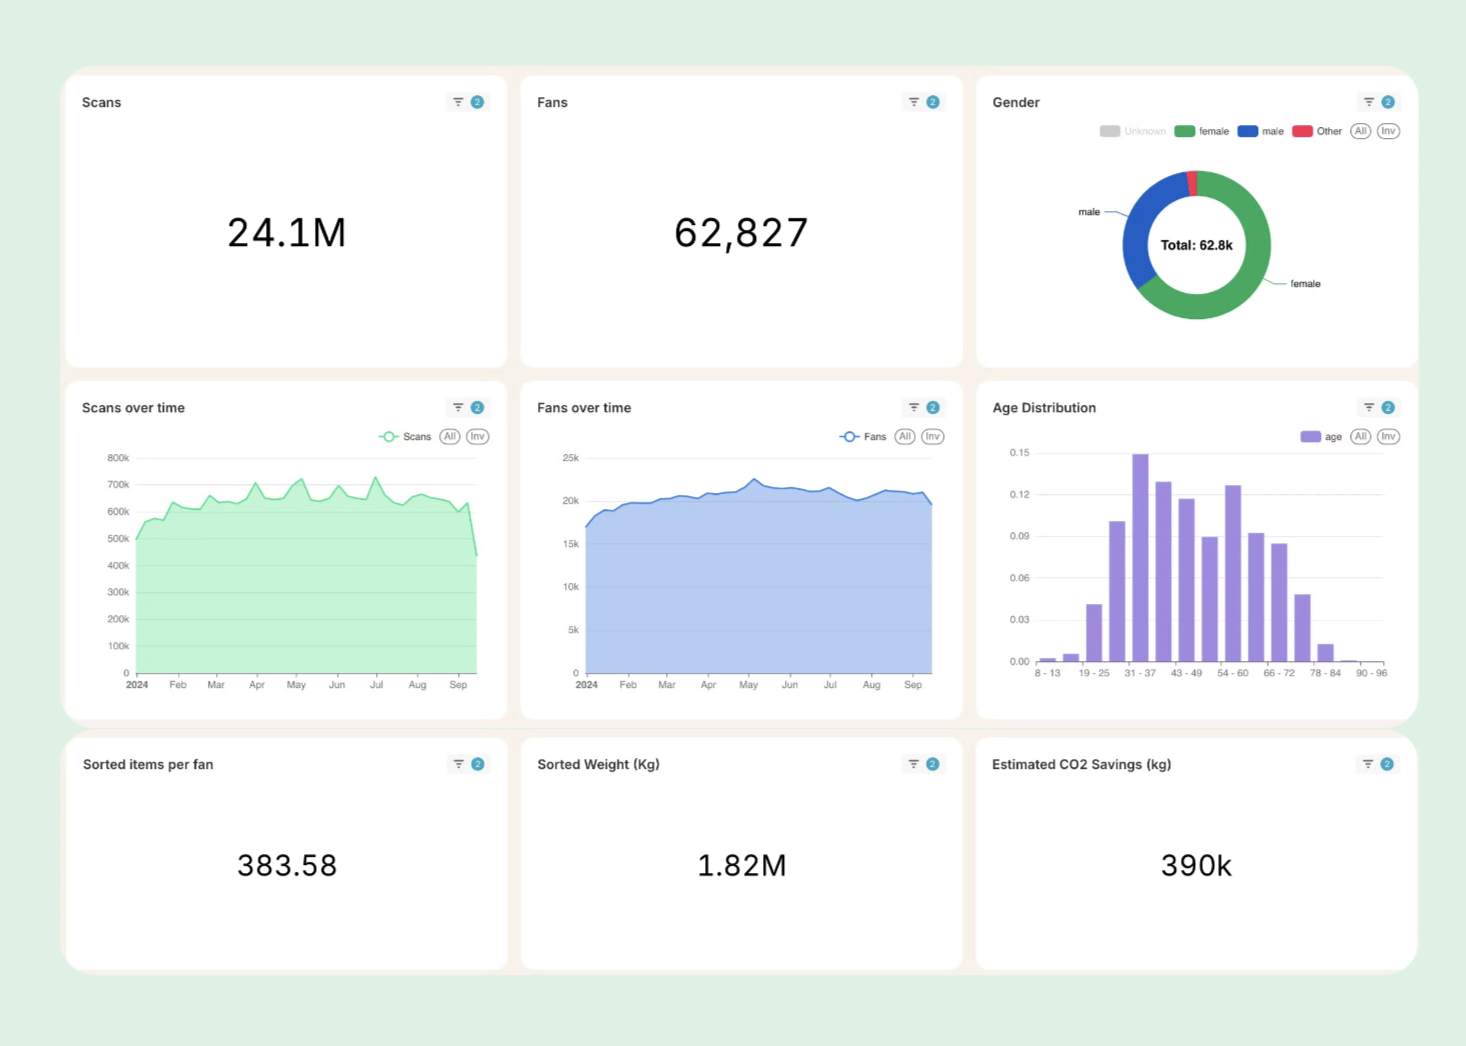The image size is (1466, 1046).
Task: Open the filter icon on Fans over time
Action: pos(913,407)
